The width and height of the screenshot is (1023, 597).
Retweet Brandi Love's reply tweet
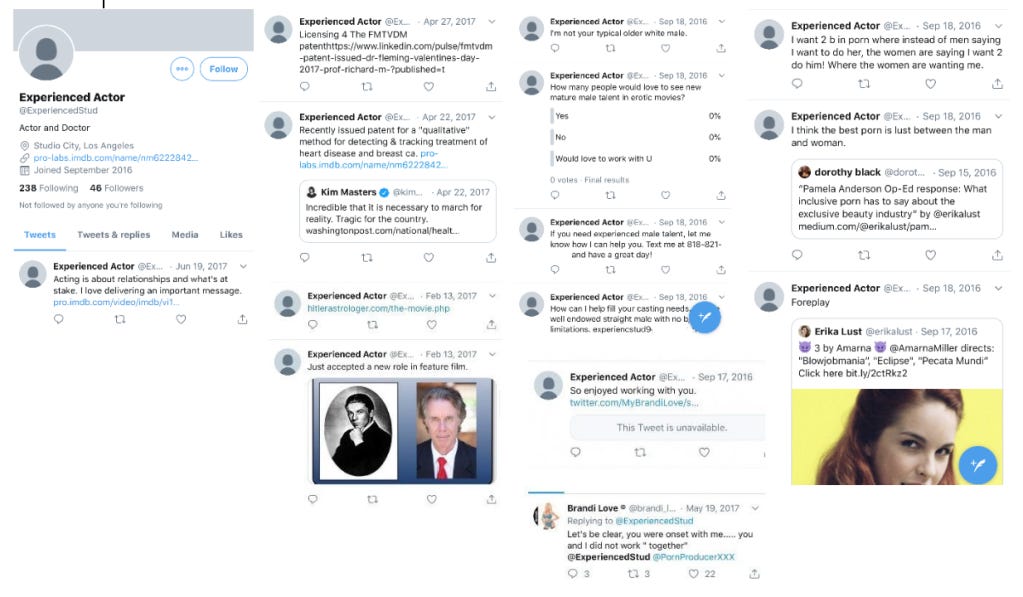pyautogui.click(x=633, y=574)
